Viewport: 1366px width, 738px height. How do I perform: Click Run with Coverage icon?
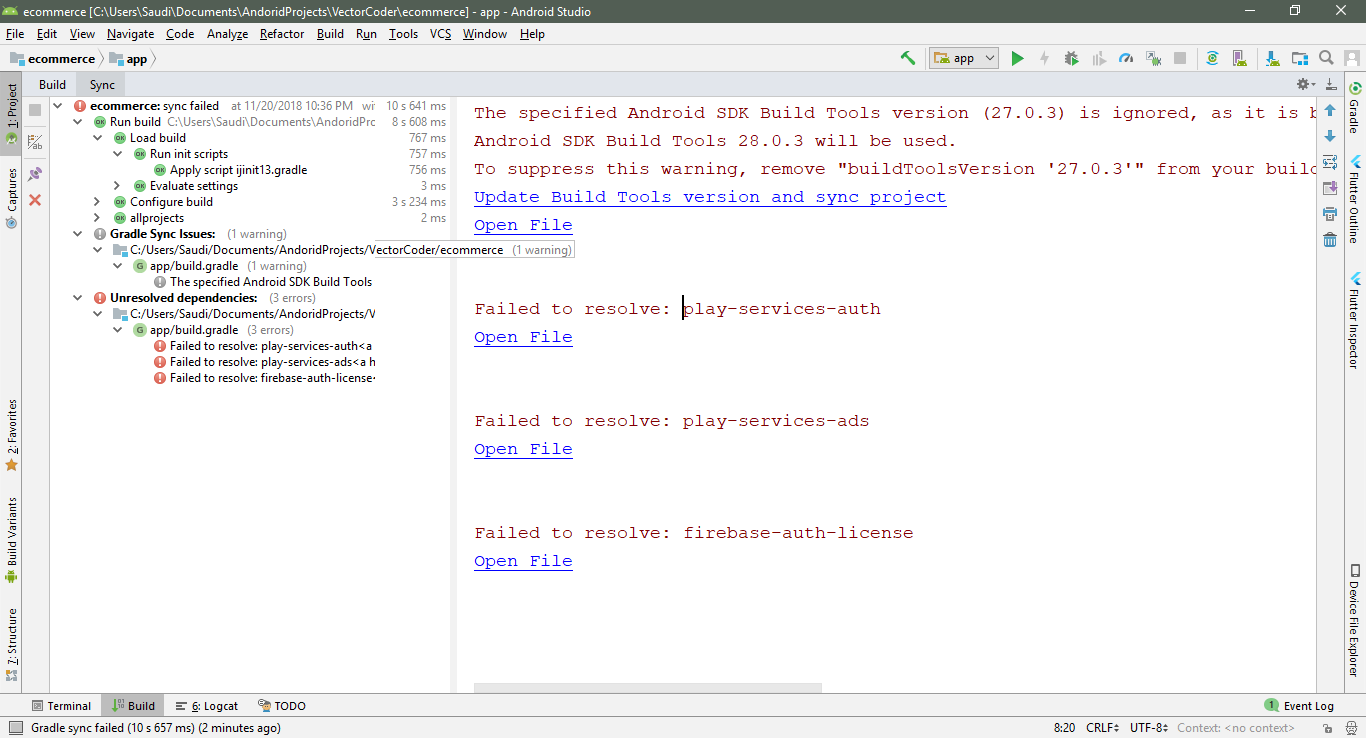point(1099,58)
